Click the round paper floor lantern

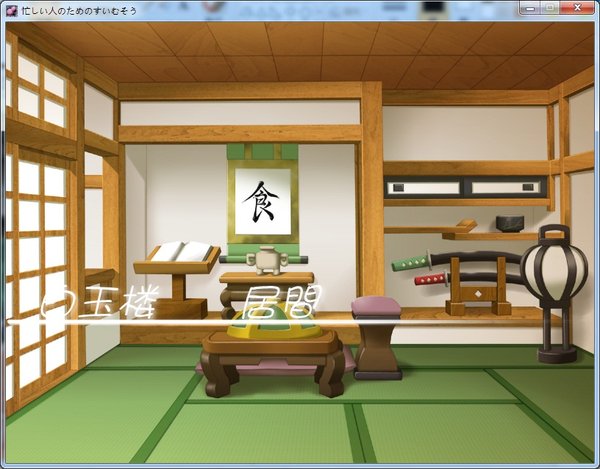pyautogui.click(x=554, y=294)
